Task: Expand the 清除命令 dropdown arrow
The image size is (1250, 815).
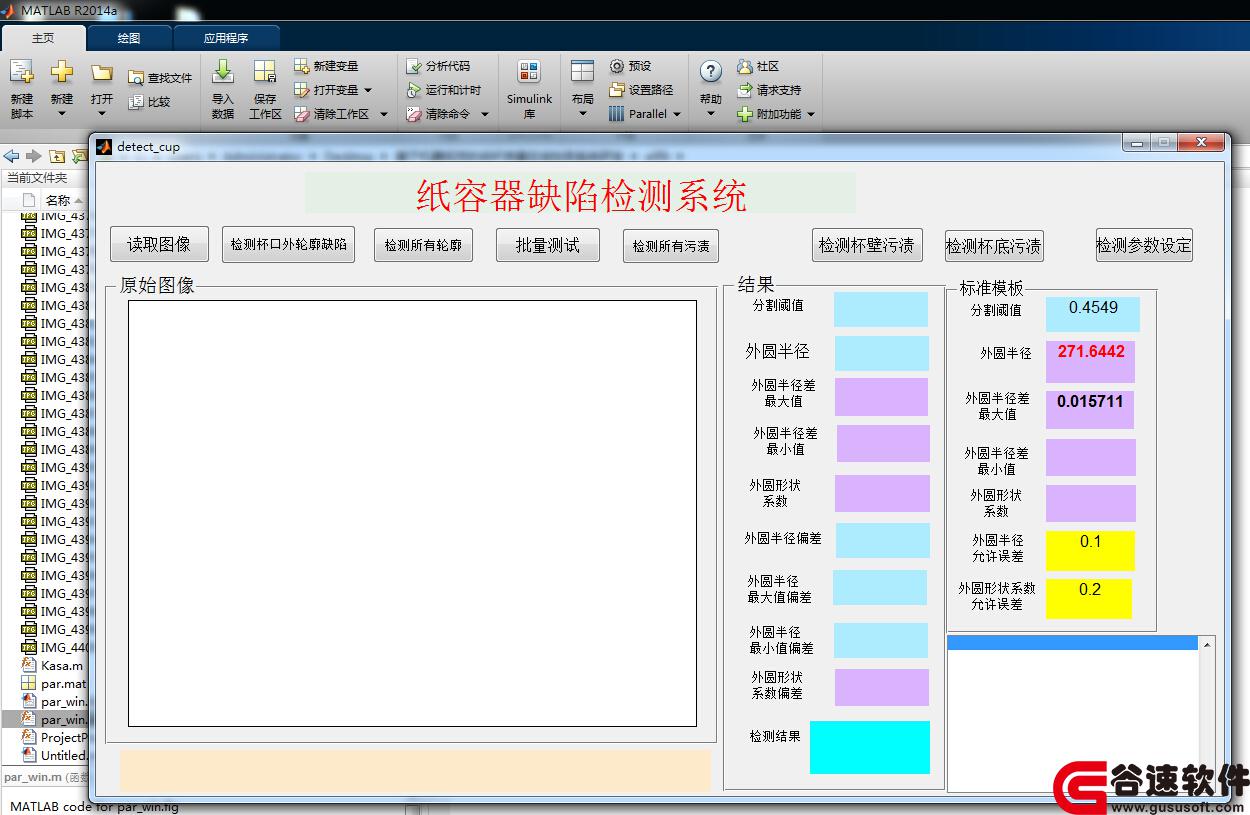Action: (x=485, y=114)
